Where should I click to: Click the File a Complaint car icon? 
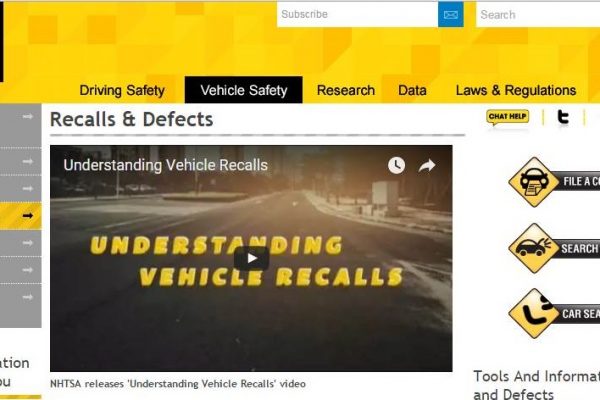(534, 182)
